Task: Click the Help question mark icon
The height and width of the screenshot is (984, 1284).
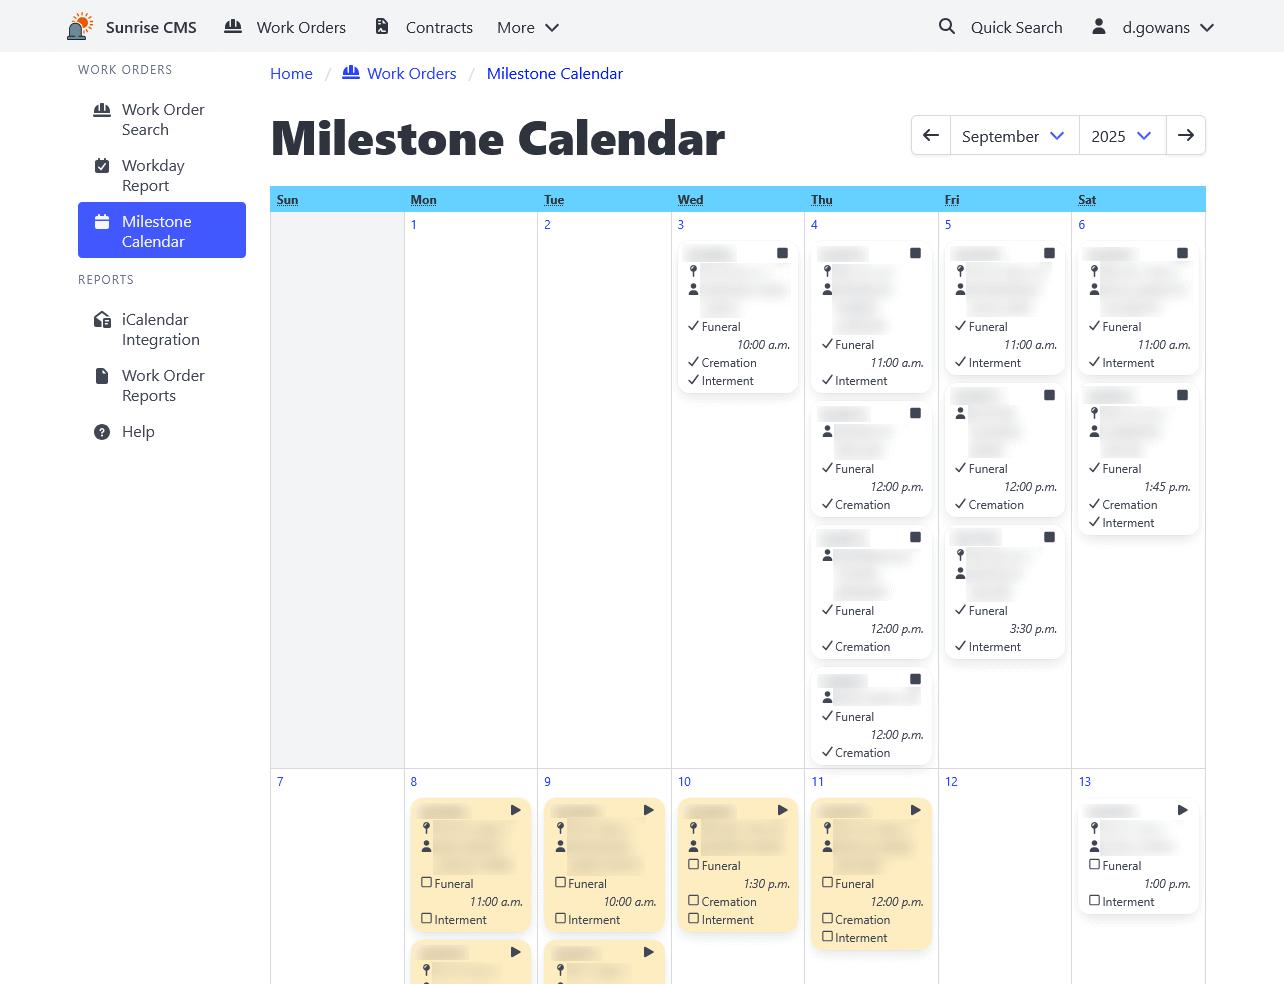Action: pos(102,432)
